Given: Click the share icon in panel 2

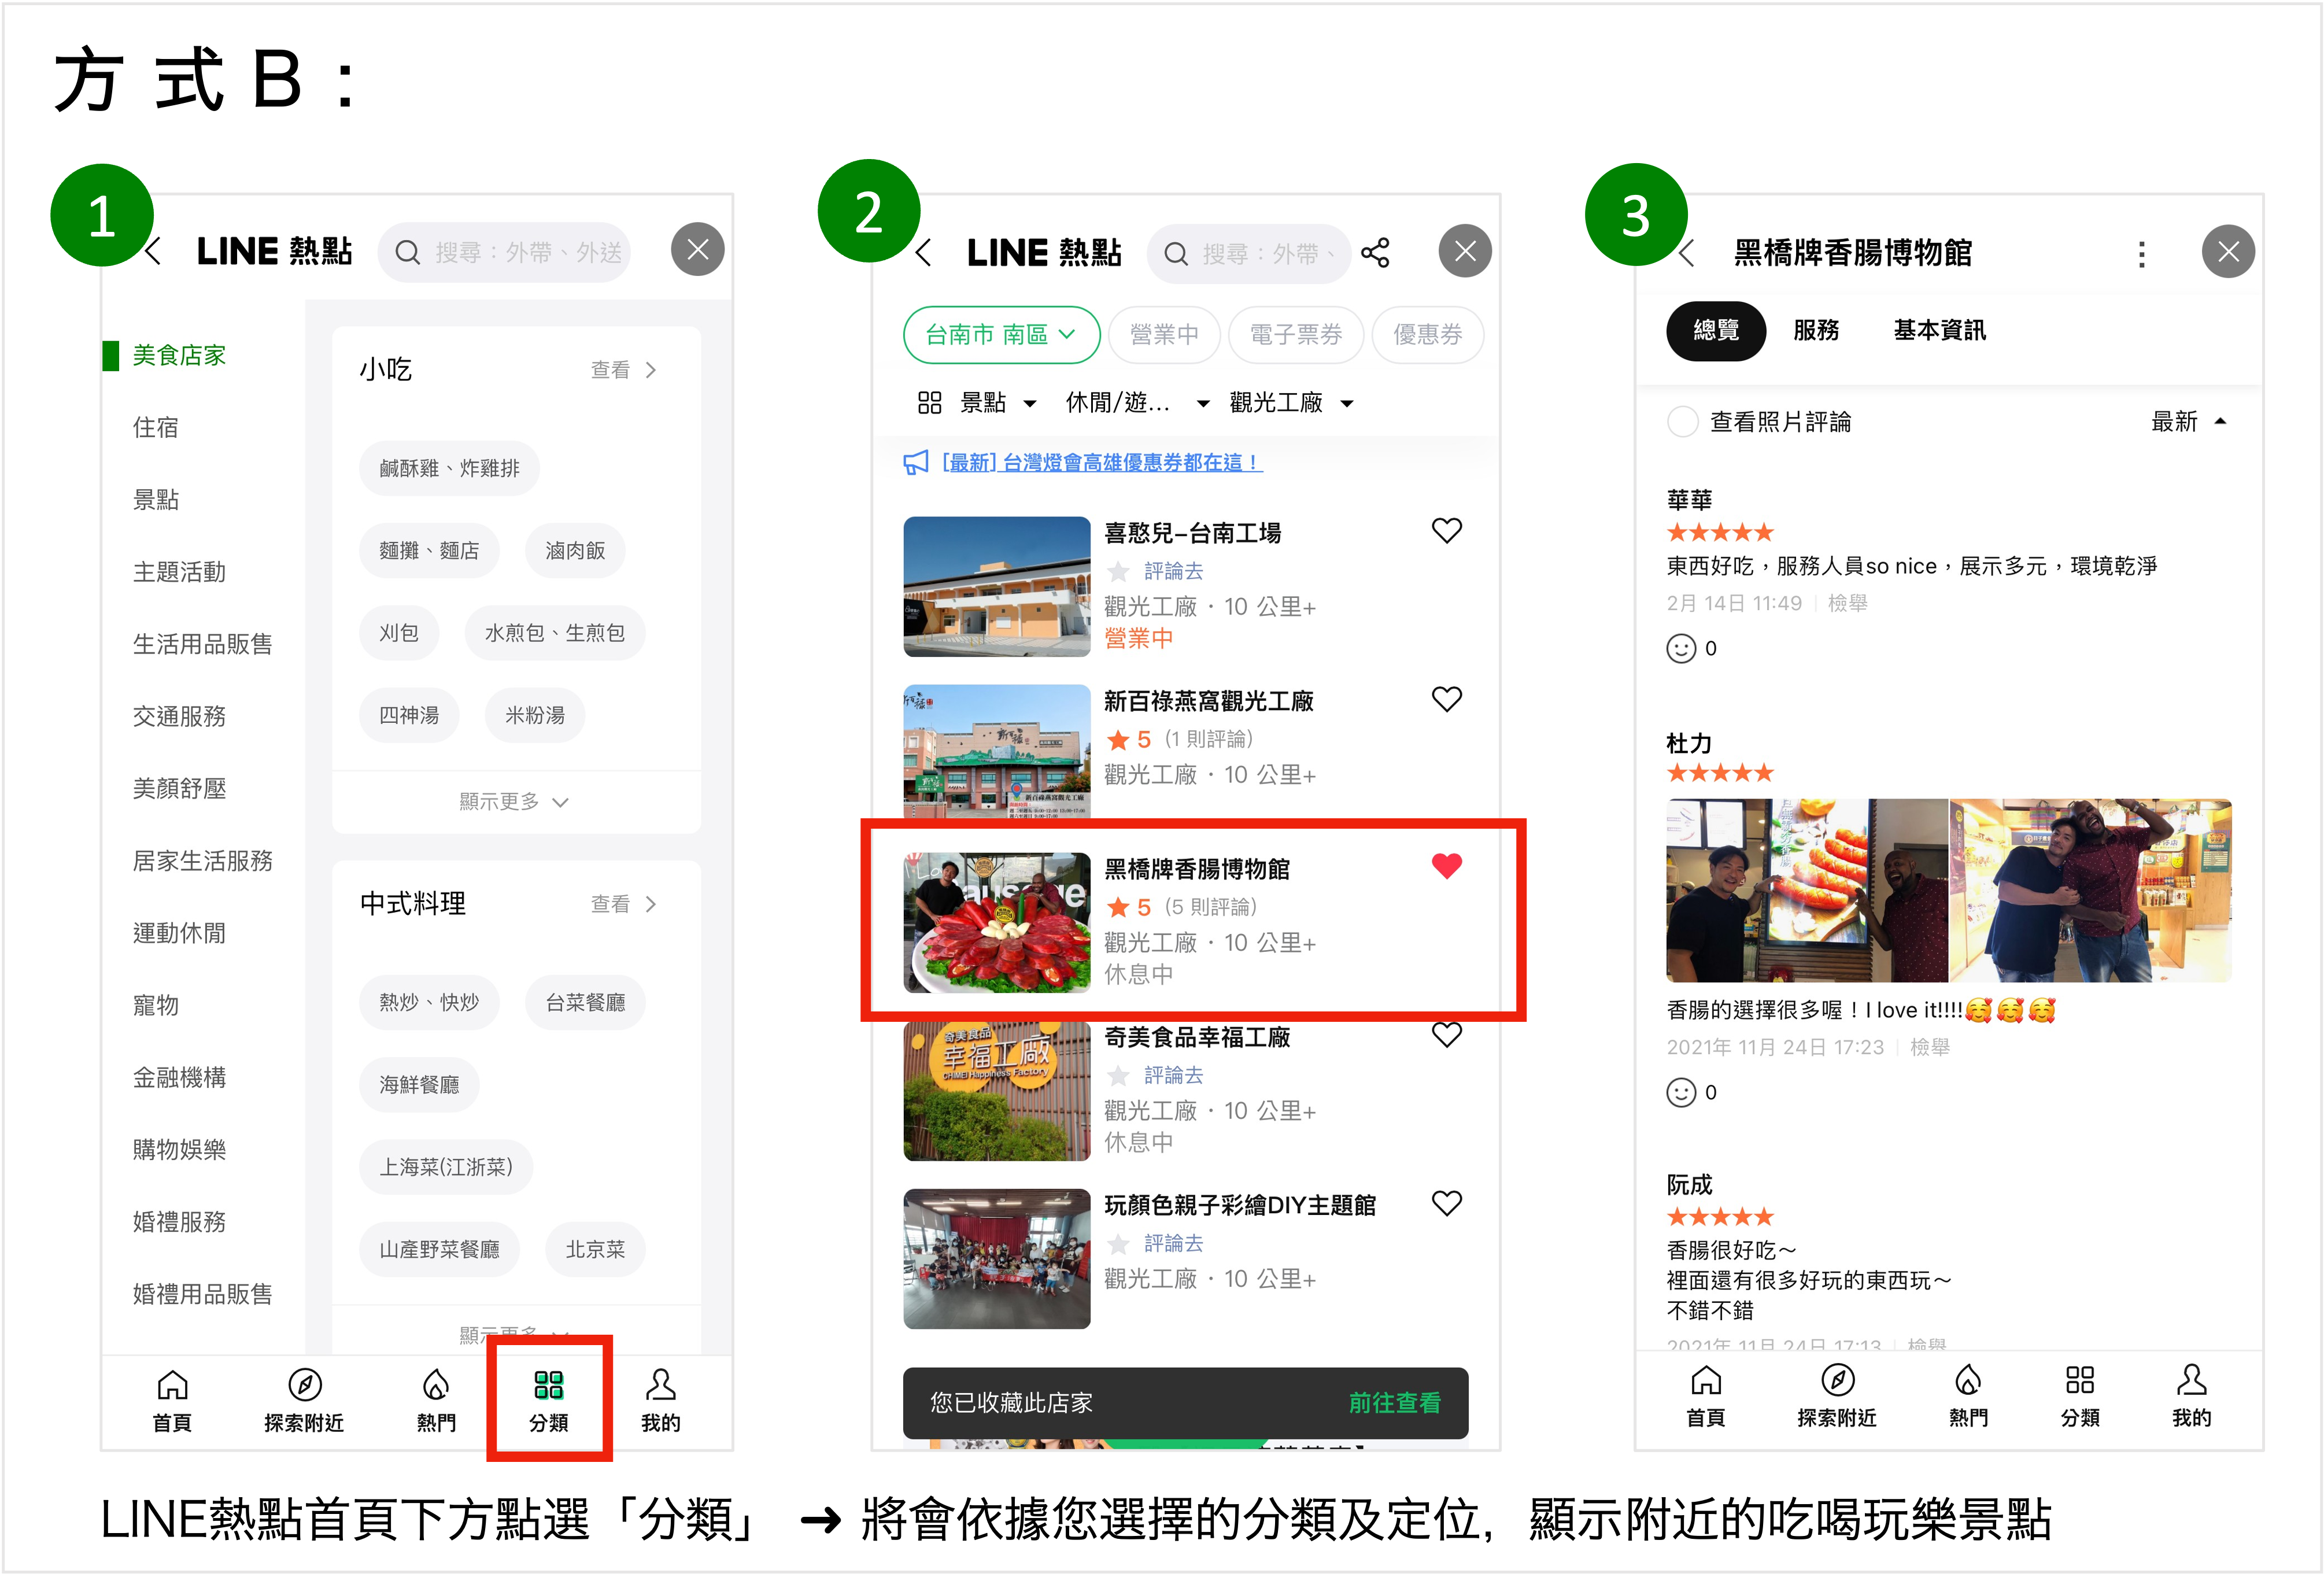Looking at the screenshot, I should point(1375,252).
